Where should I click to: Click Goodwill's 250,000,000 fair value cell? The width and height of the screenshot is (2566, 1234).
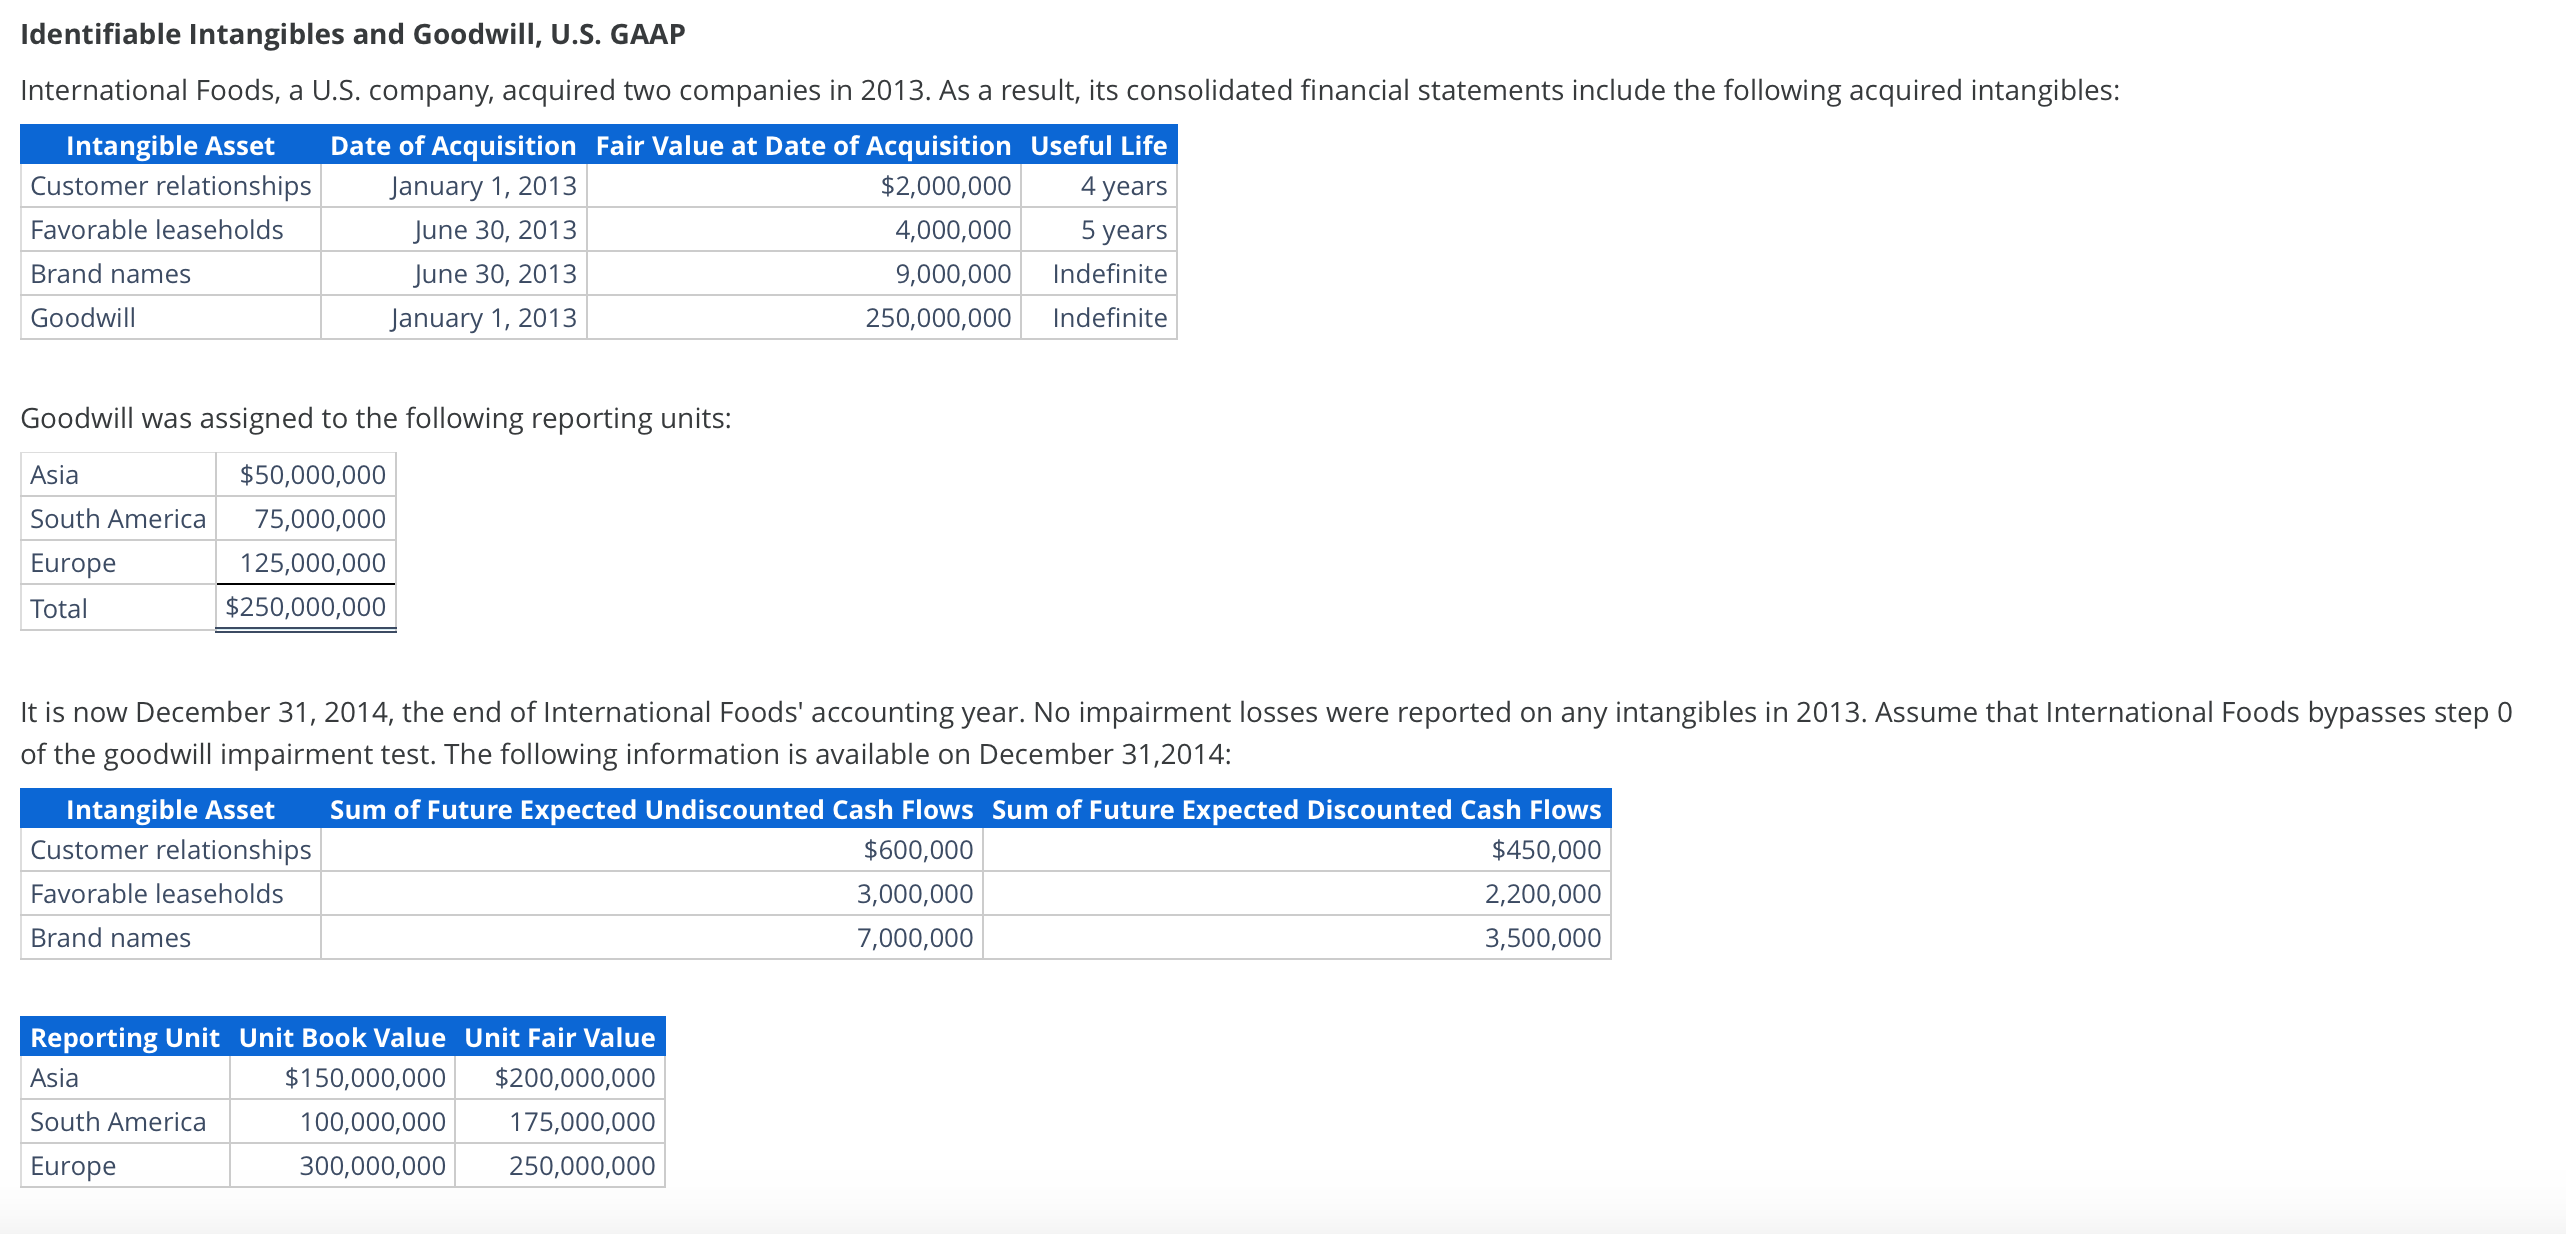938,318
